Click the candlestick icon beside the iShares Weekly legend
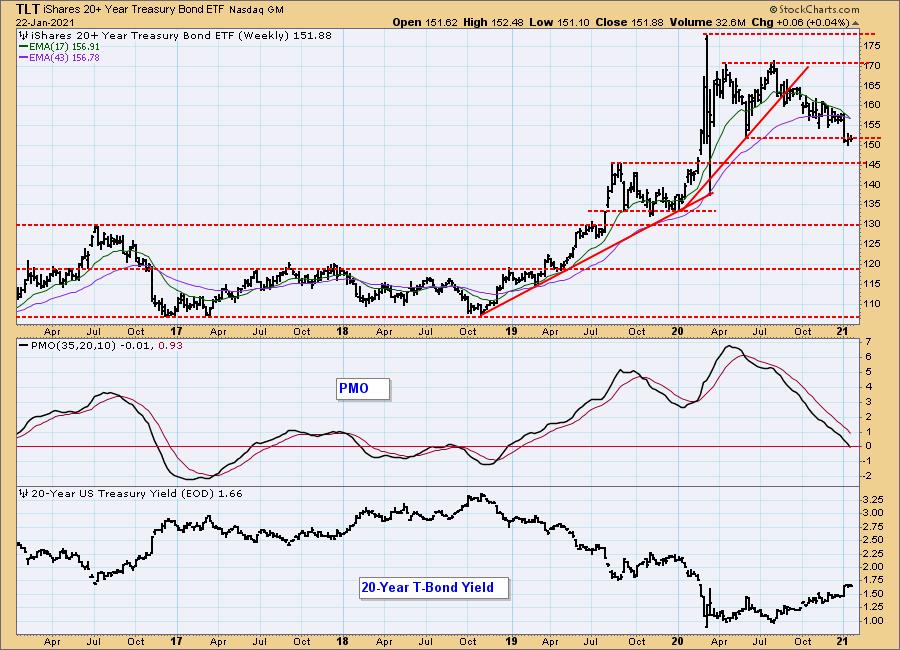This screenshot has height=650, width=900. (x=23, y=36)
